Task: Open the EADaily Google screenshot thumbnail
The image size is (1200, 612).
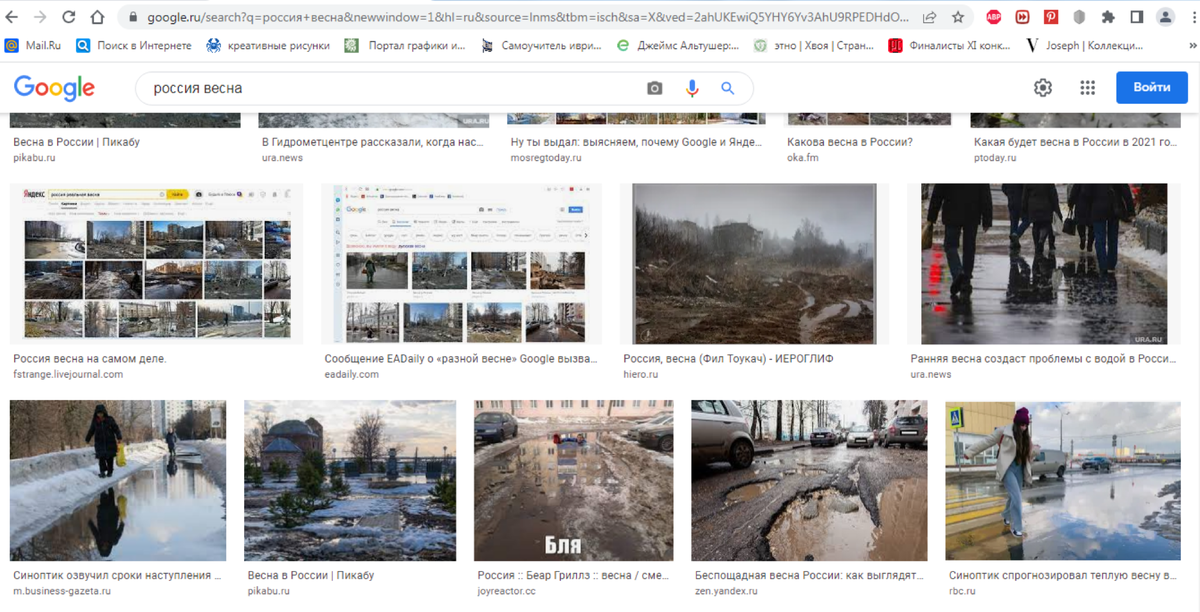Action: click(462, 264)
